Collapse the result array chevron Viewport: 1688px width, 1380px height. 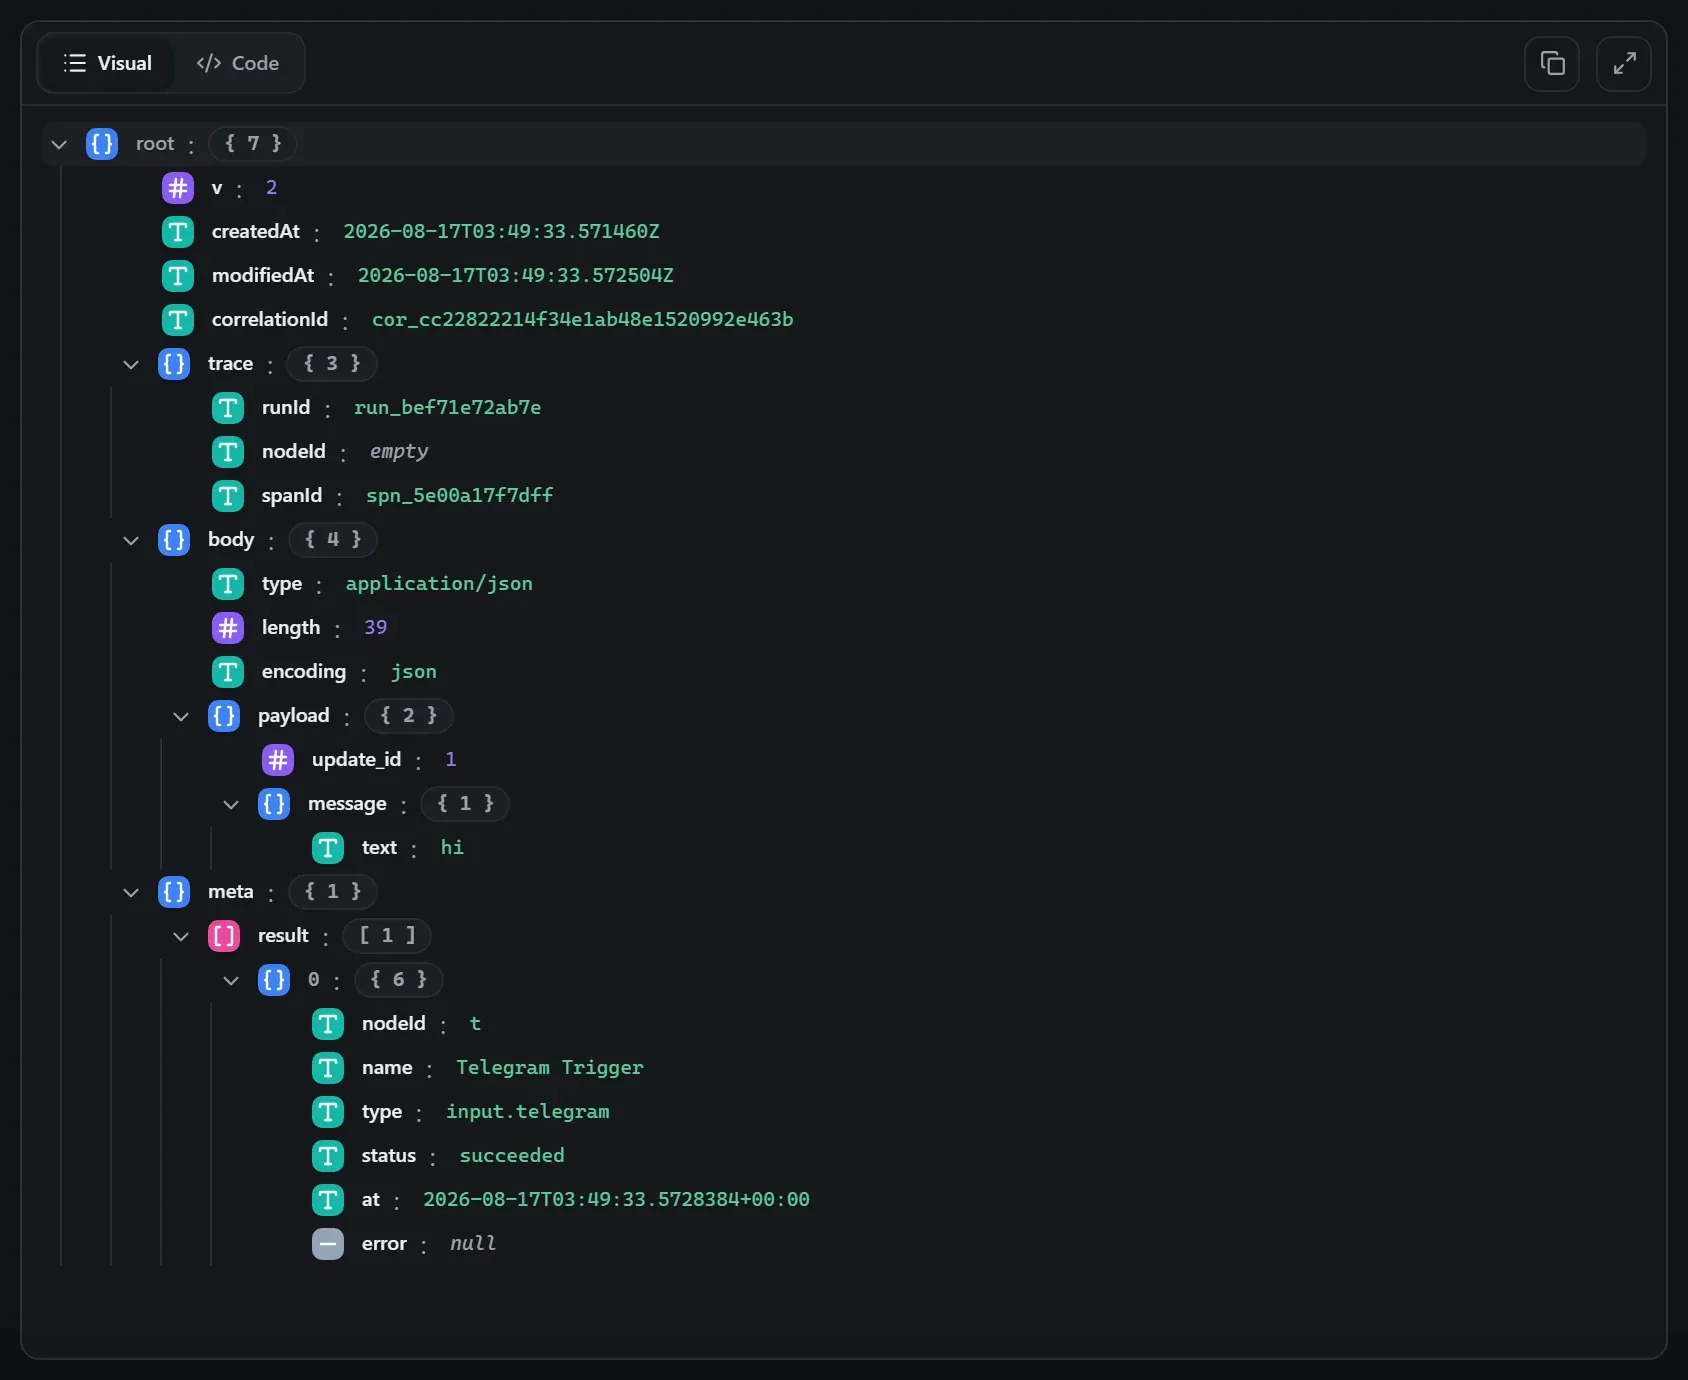click(x=181, y=936)
